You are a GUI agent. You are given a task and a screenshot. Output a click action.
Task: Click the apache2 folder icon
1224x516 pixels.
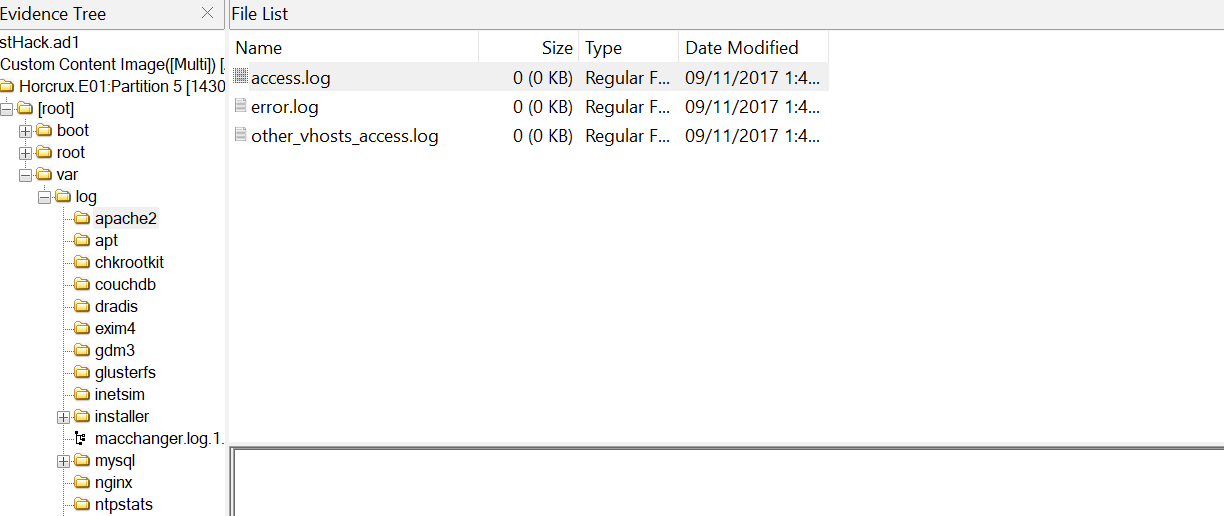pos(82,219)
